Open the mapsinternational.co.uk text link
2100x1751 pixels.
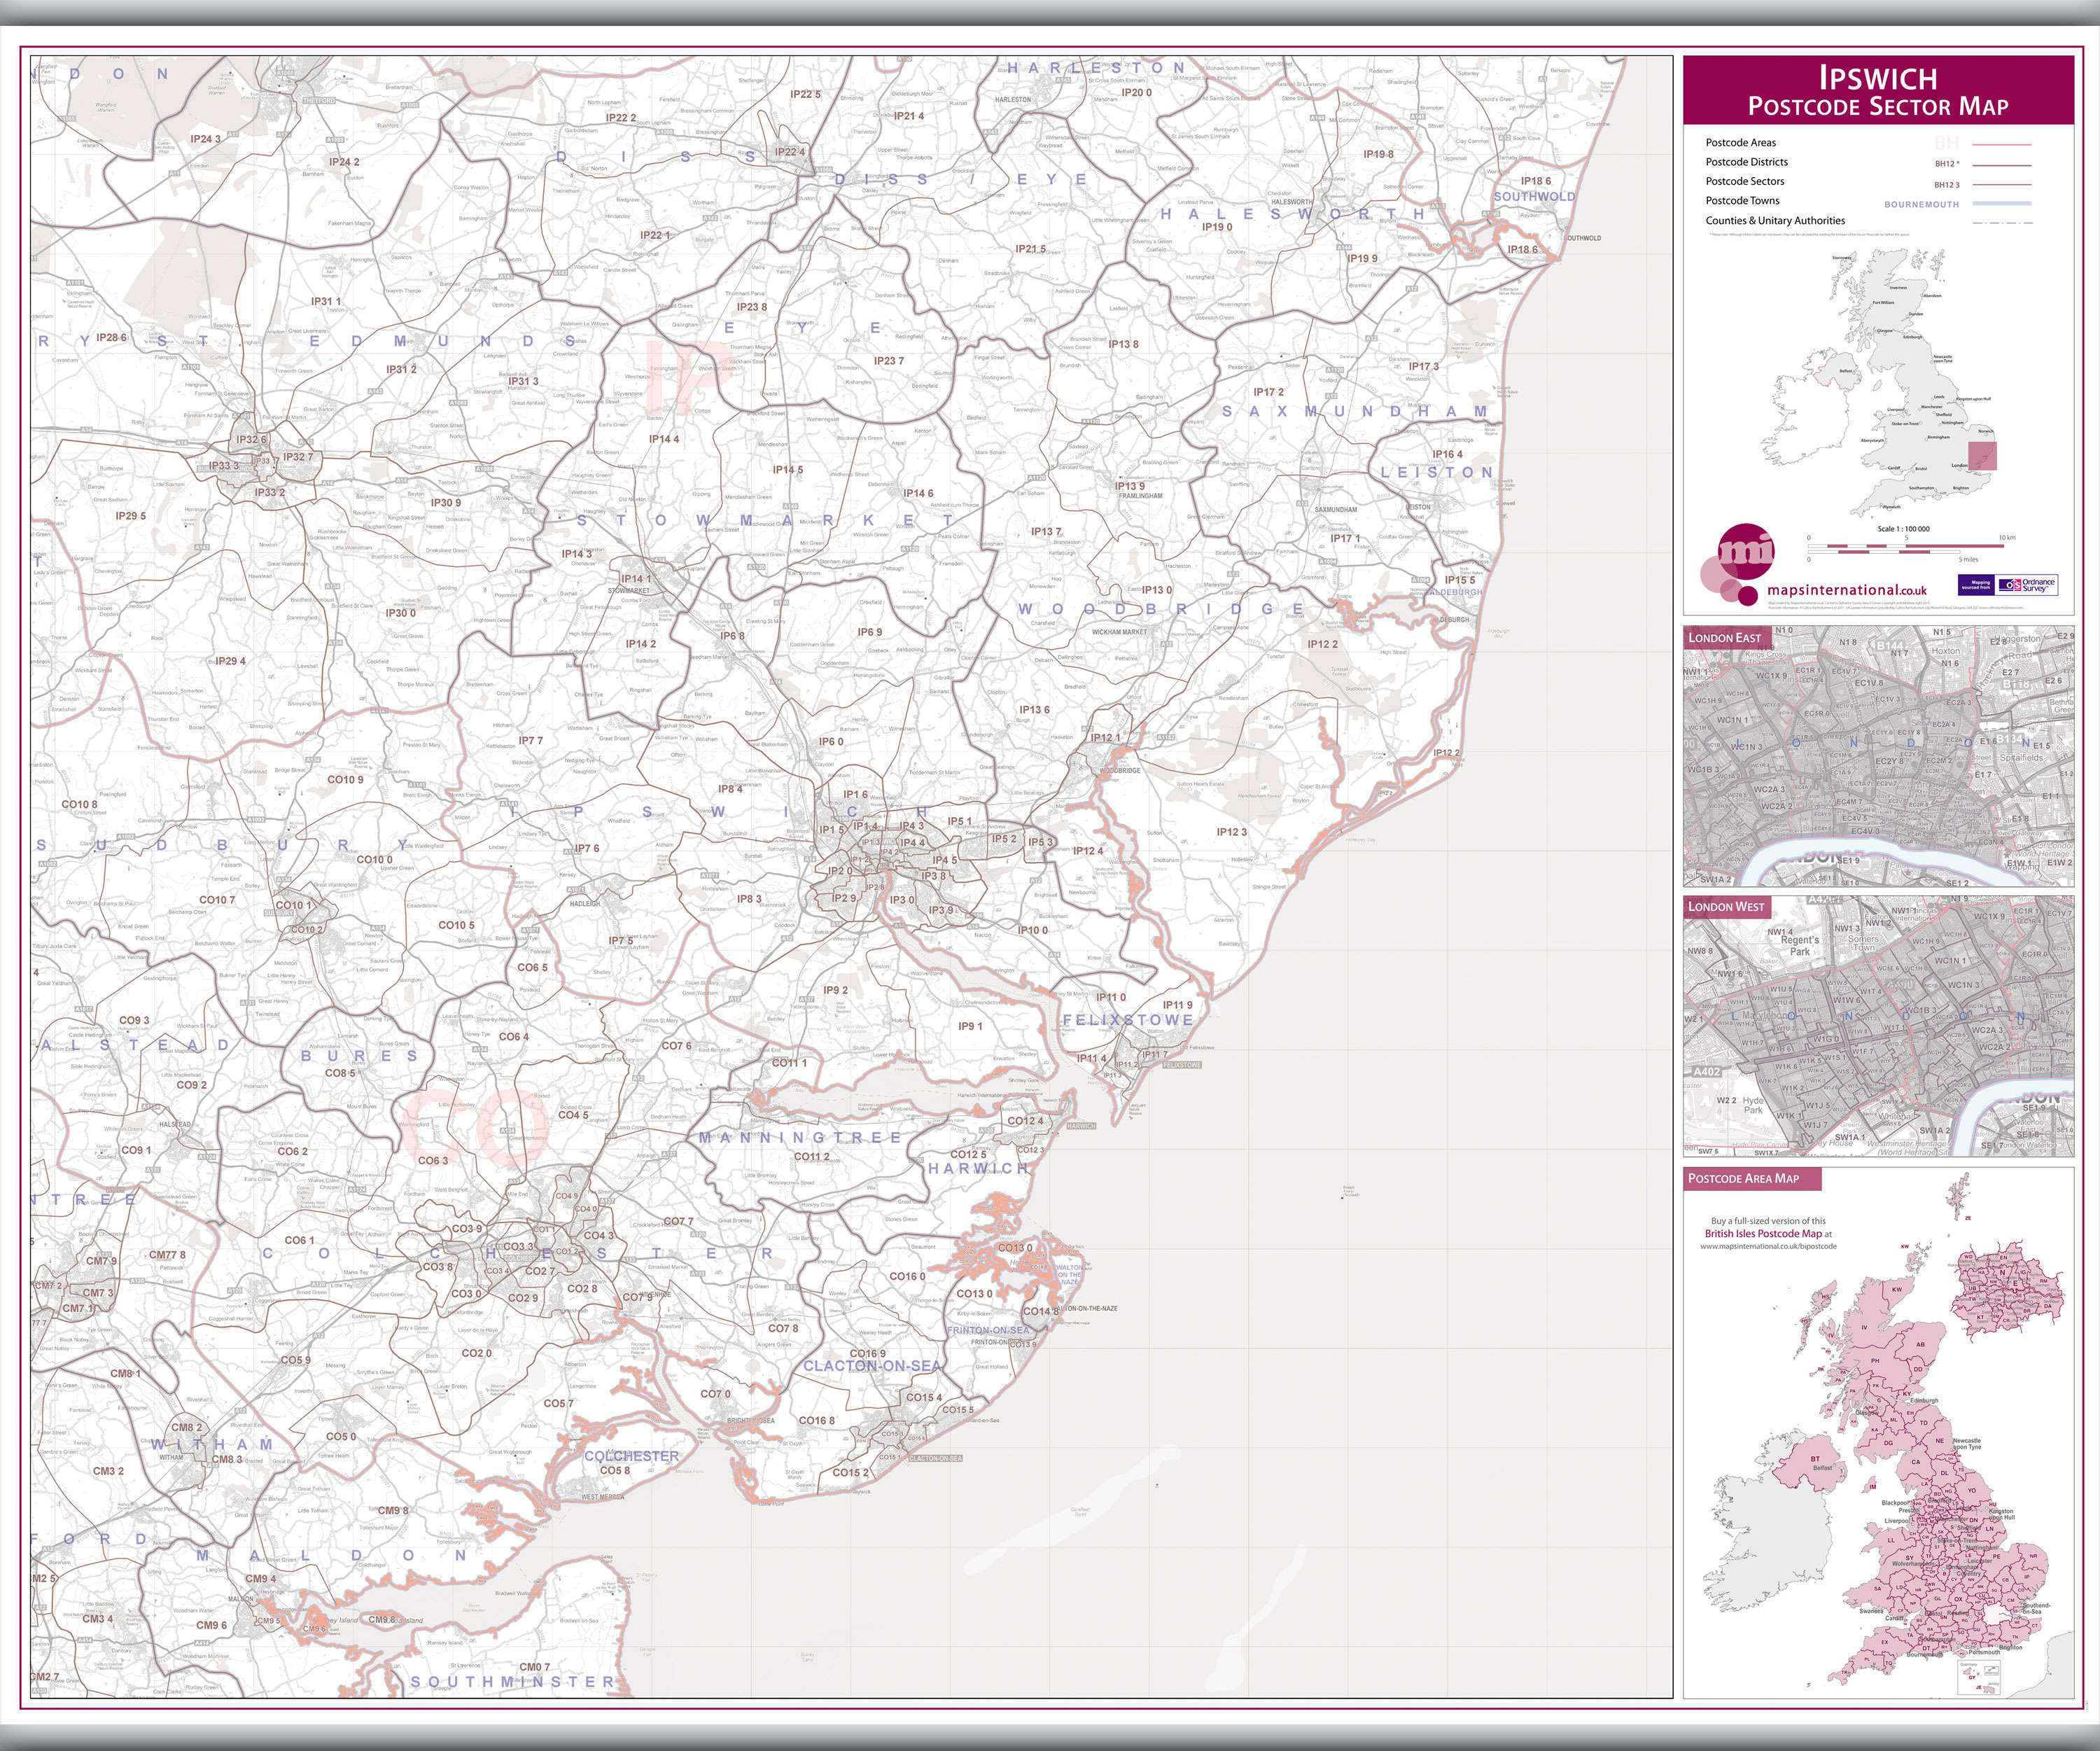(1847, 592)
